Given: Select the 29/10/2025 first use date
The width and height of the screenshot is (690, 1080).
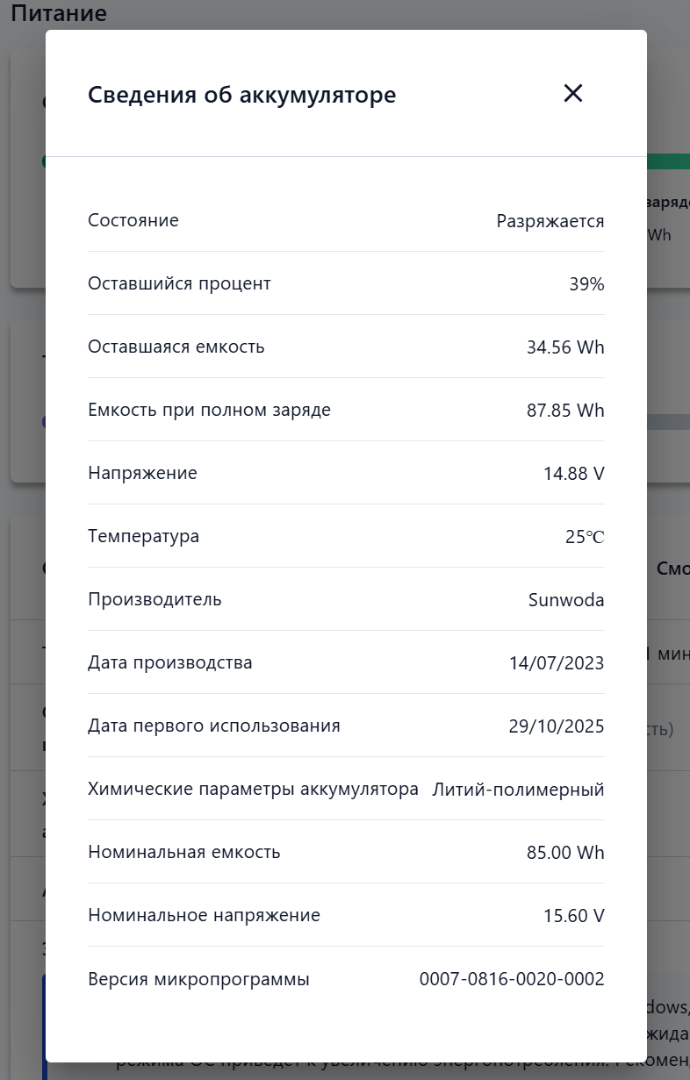Looking at the screenshot, I should point(556,726).
